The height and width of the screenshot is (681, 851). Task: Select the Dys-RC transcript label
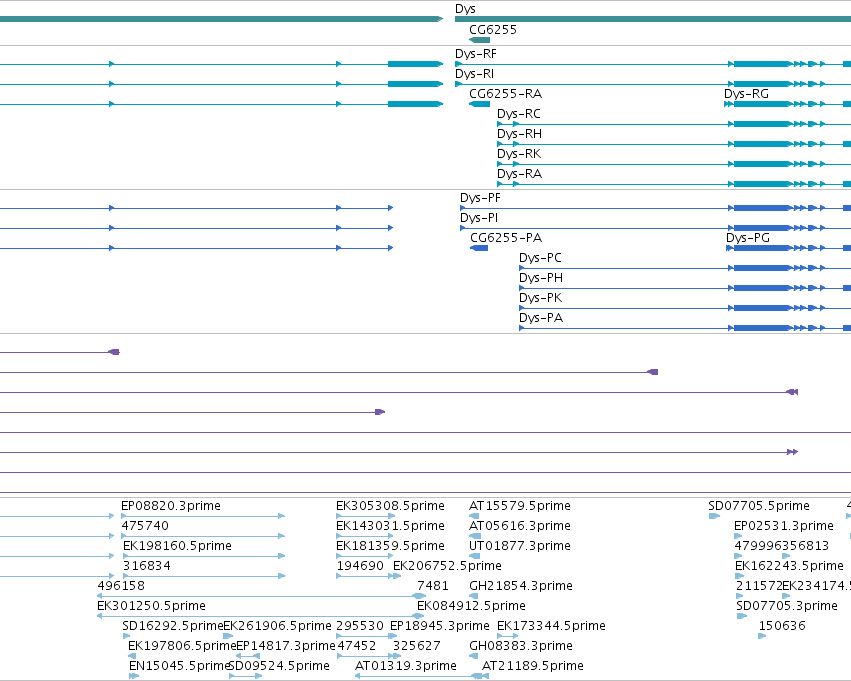point(519,114)
